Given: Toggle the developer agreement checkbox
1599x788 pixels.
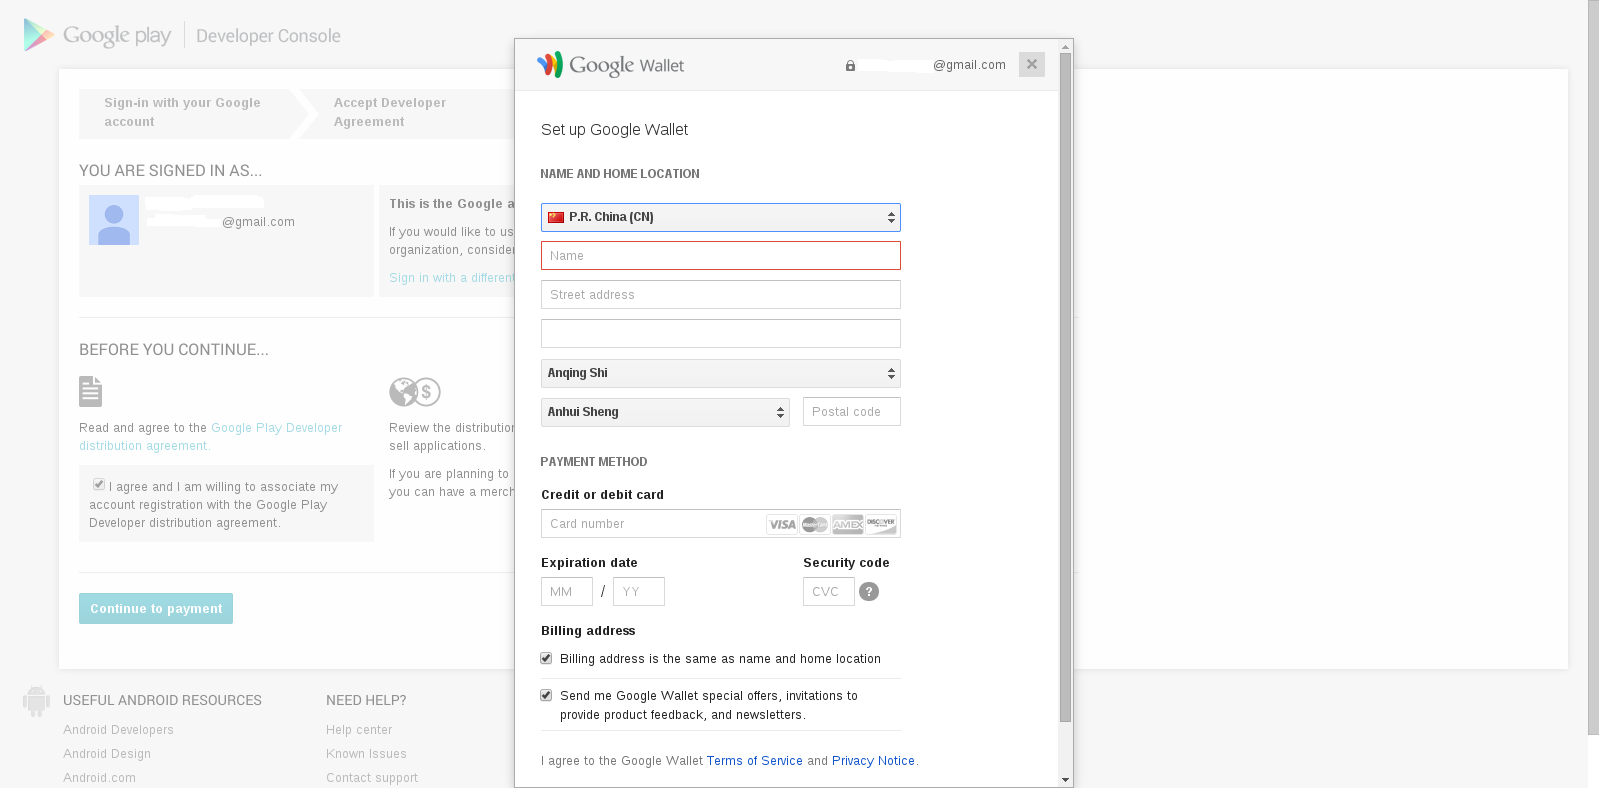Looking at the screenshot, I should coord(99,485).
